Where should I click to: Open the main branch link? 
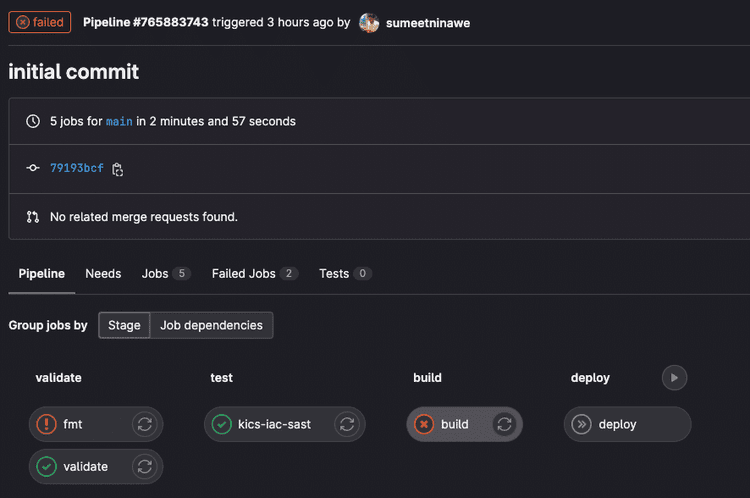[x=119, y=122]
